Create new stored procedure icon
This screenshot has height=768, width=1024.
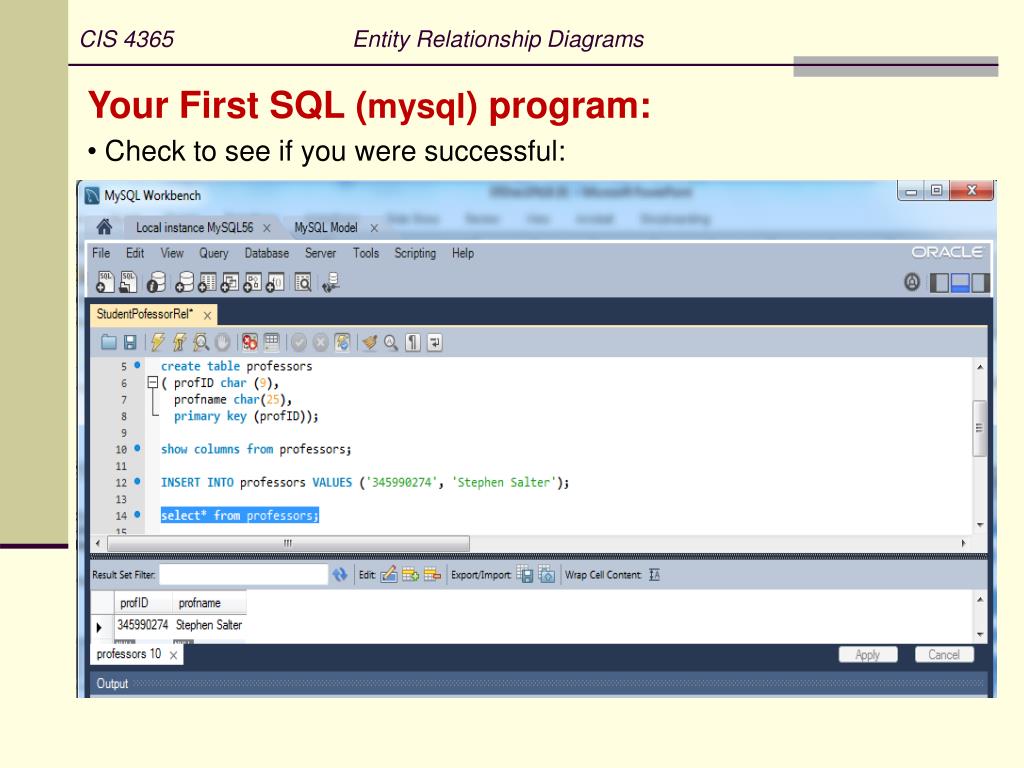pos(253,282)
